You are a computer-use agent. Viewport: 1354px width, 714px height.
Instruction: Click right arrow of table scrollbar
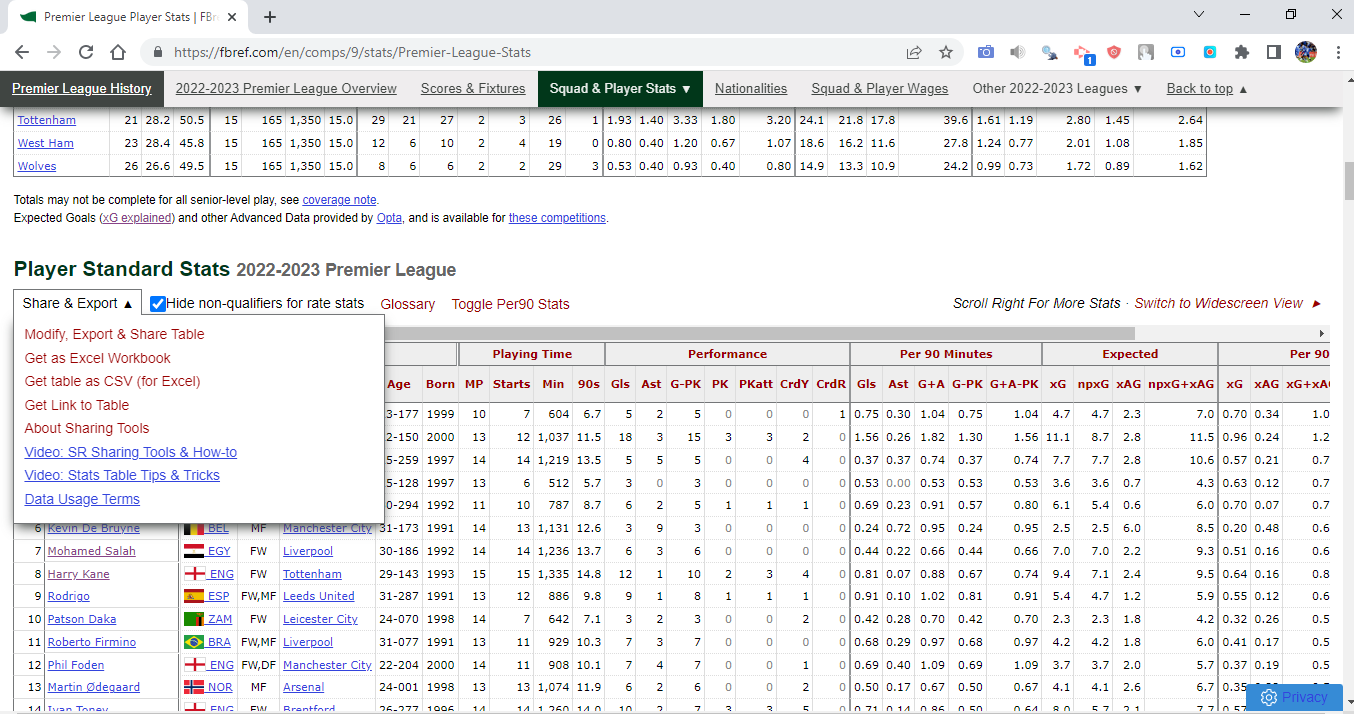pyautogui.click(x=1322, y=333)
